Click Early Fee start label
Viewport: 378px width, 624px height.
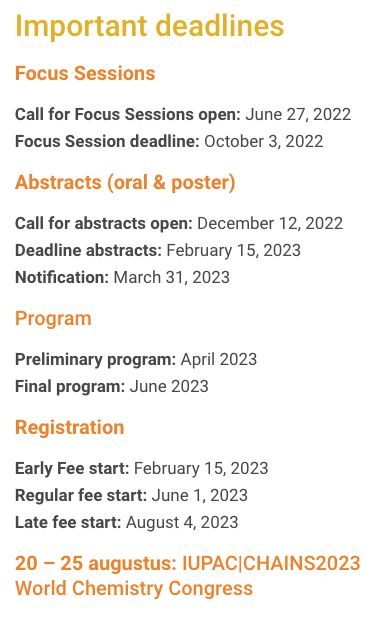coord(72,468)
